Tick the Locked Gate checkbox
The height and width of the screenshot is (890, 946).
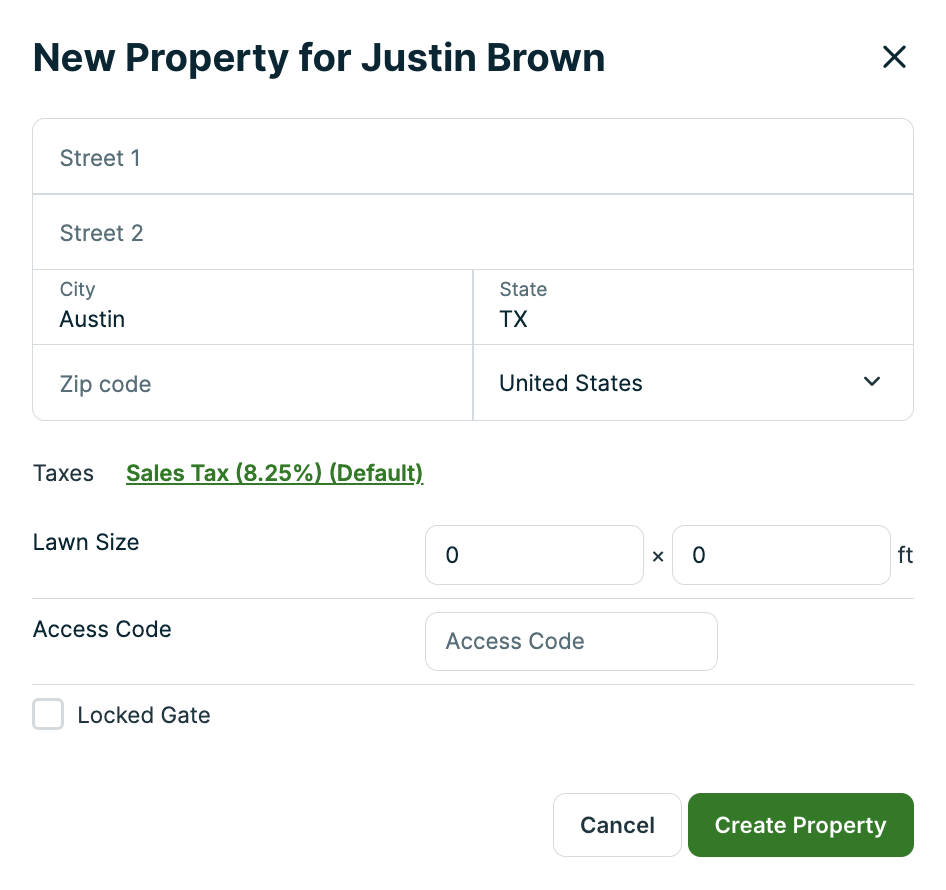pyautogui.click(x=48, y=714)
